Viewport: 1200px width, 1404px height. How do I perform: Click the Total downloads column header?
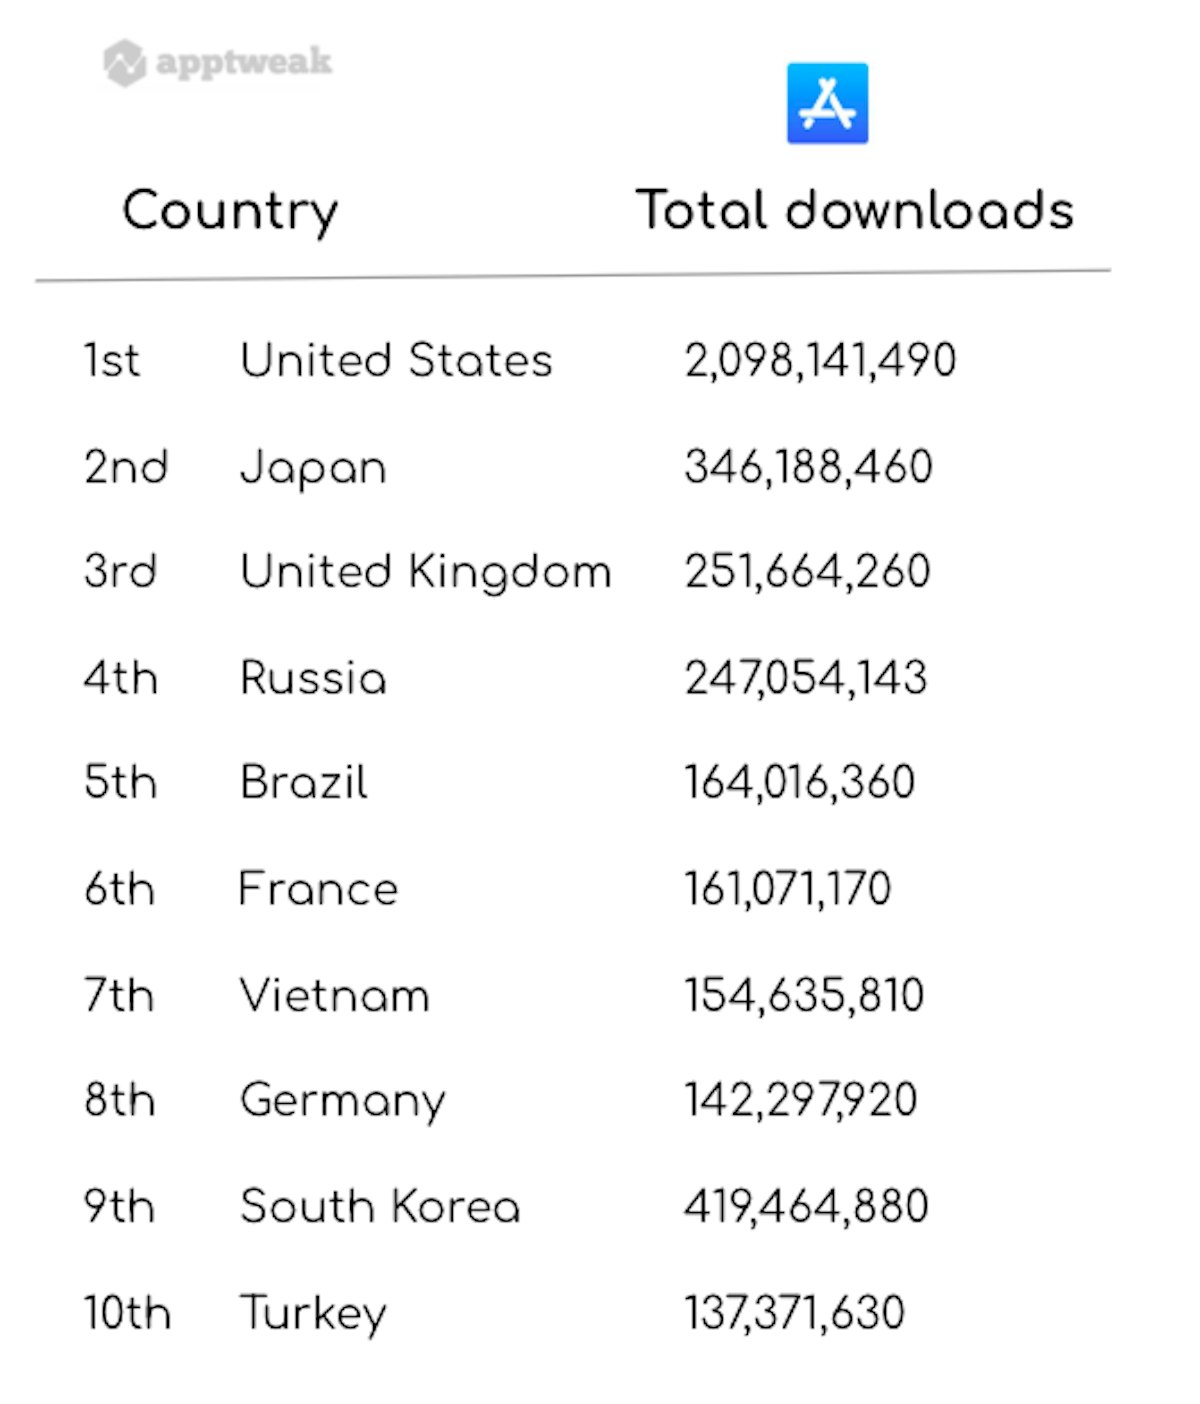855,211
